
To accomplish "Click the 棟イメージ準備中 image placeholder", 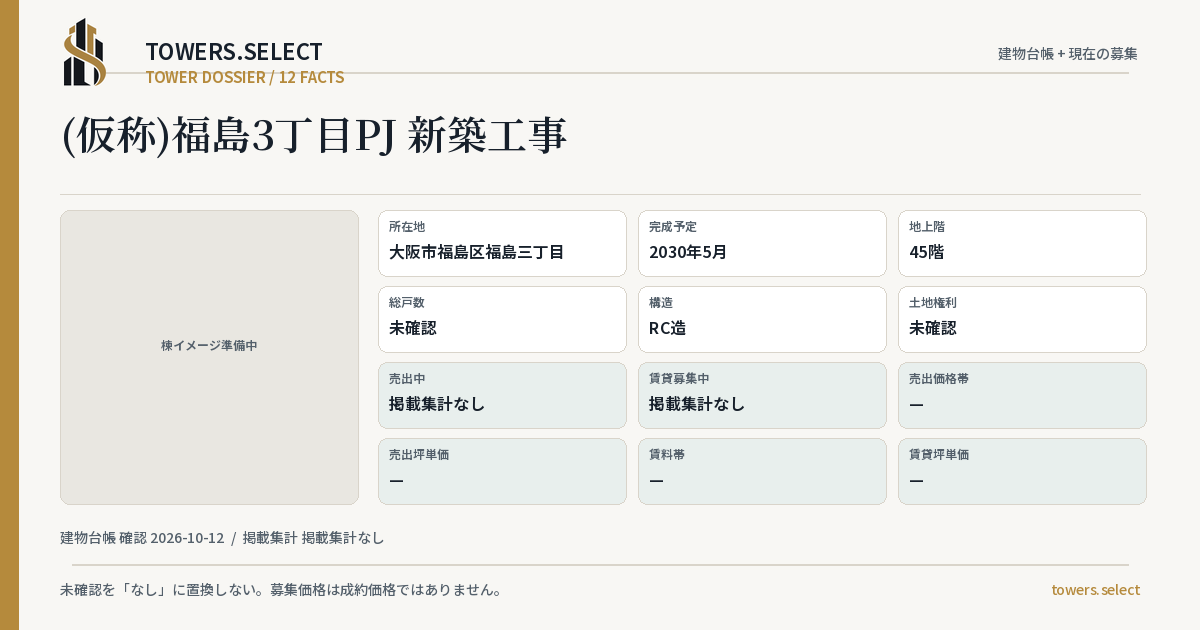I will [x=209, y=357].
